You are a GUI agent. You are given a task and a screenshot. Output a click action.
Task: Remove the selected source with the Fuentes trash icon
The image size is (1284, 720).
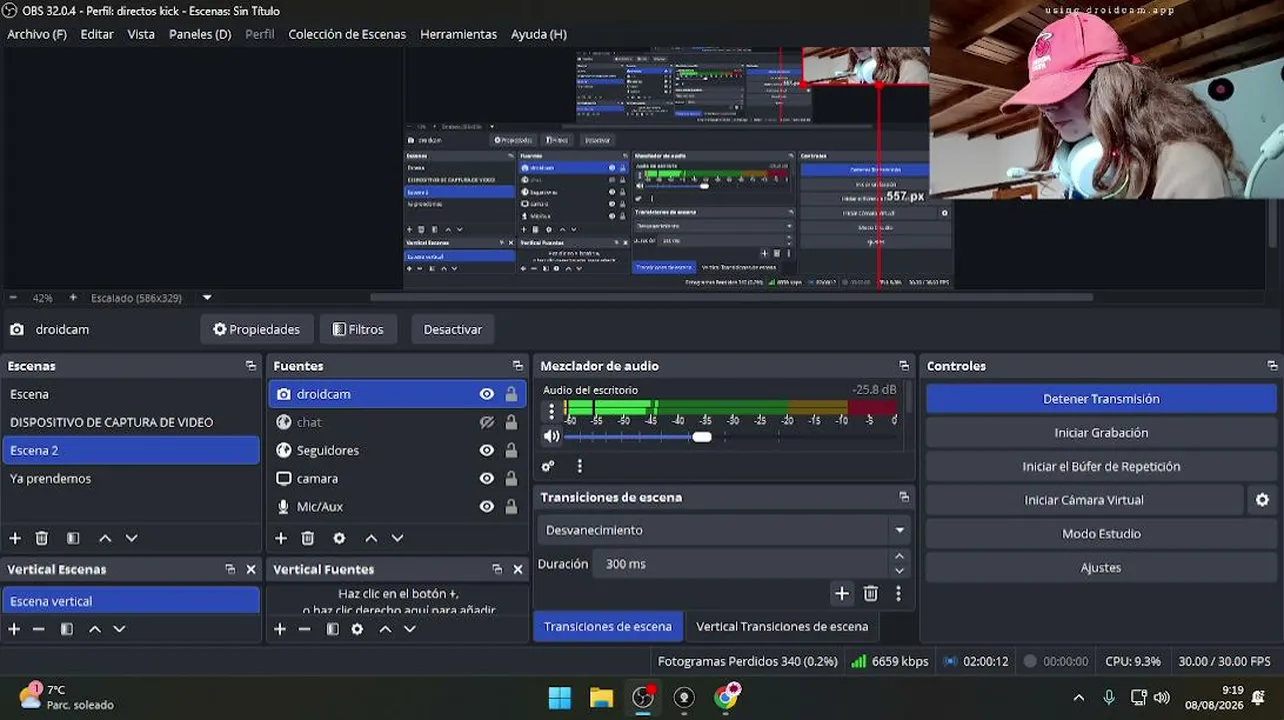pyautogui.click(x=308, y=538)
